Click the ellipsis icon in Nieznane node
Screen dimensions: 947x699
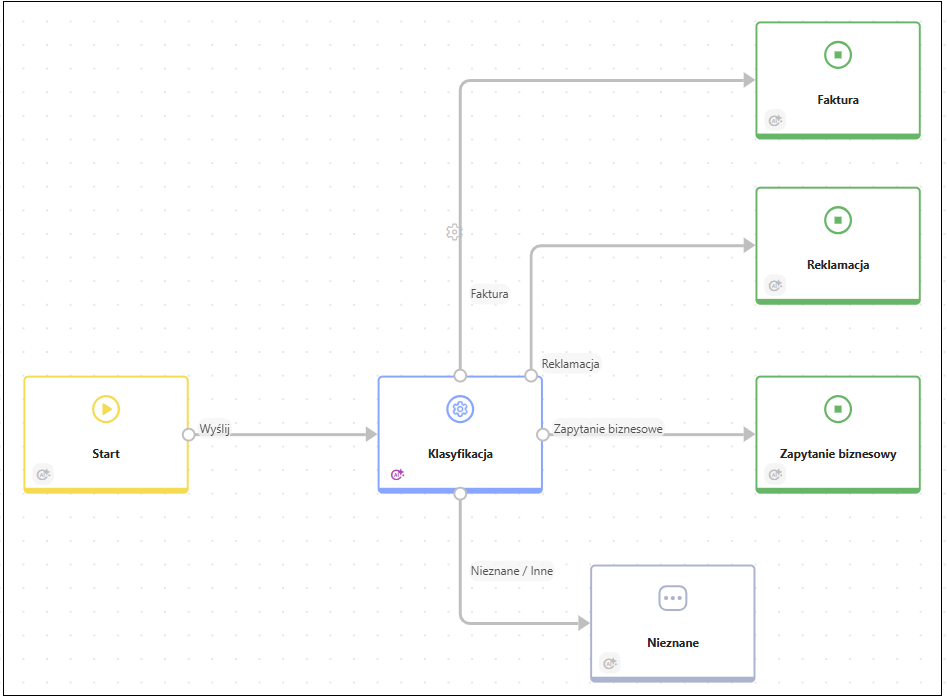(672, 598)
